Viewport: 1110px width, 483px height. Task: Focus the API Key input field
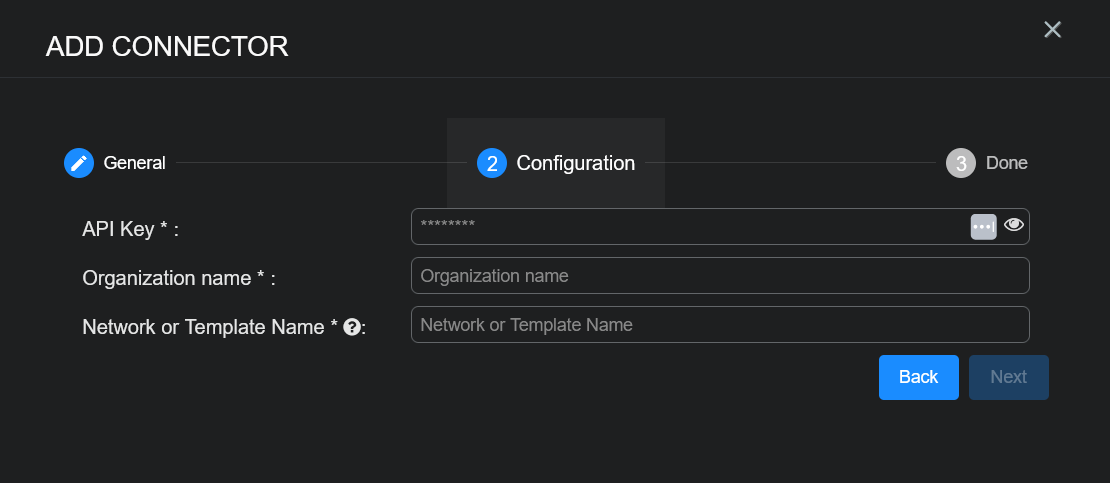[690, 227]
